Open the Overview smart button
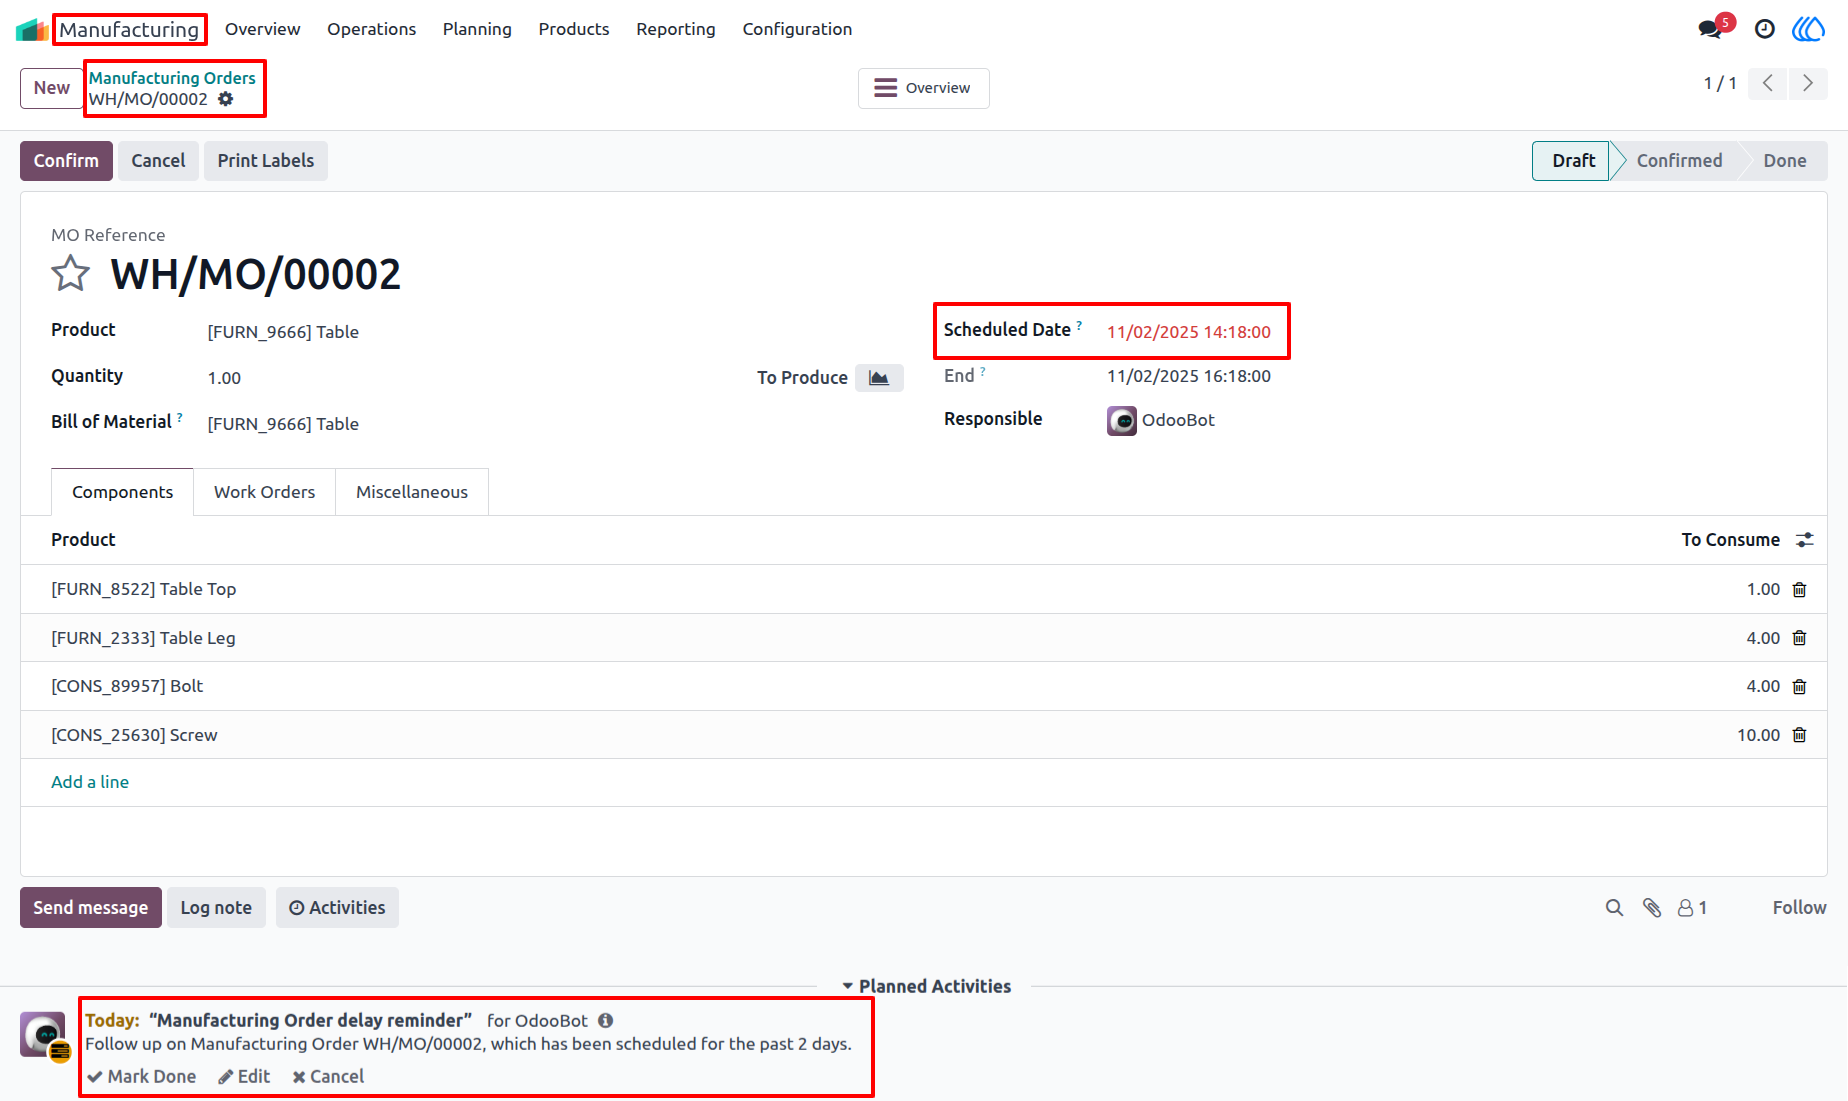 (x=923, y=88)
